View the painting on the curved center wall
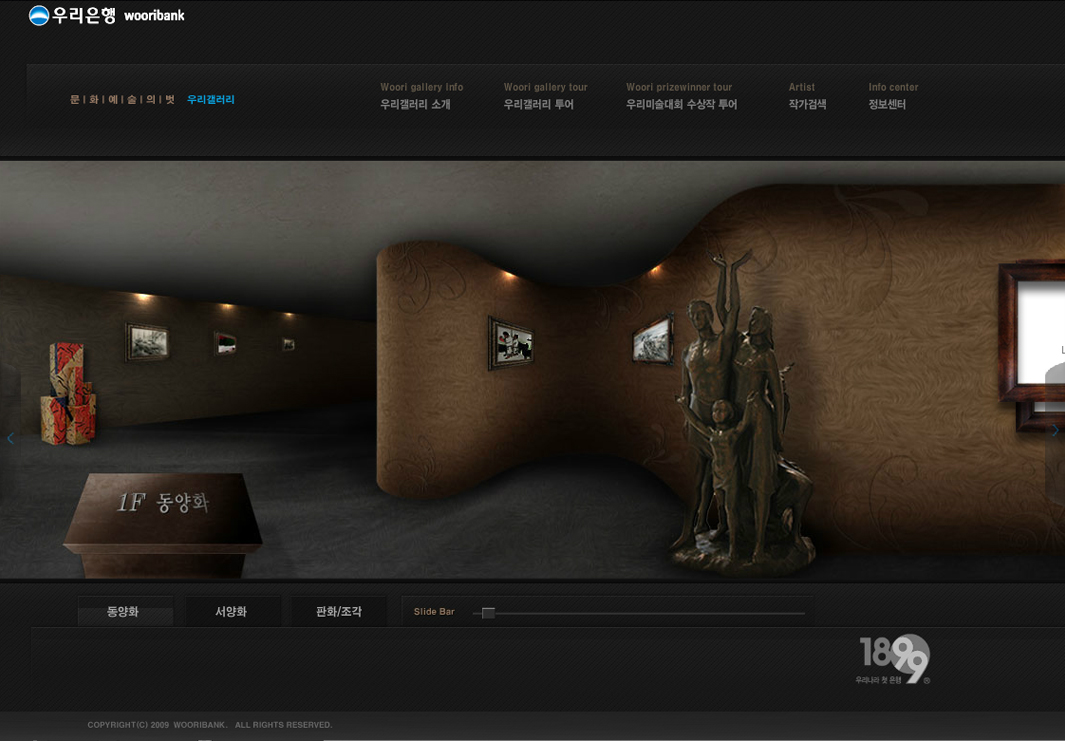This screenshot has width=1065, height=741. [x=511, y=343]
